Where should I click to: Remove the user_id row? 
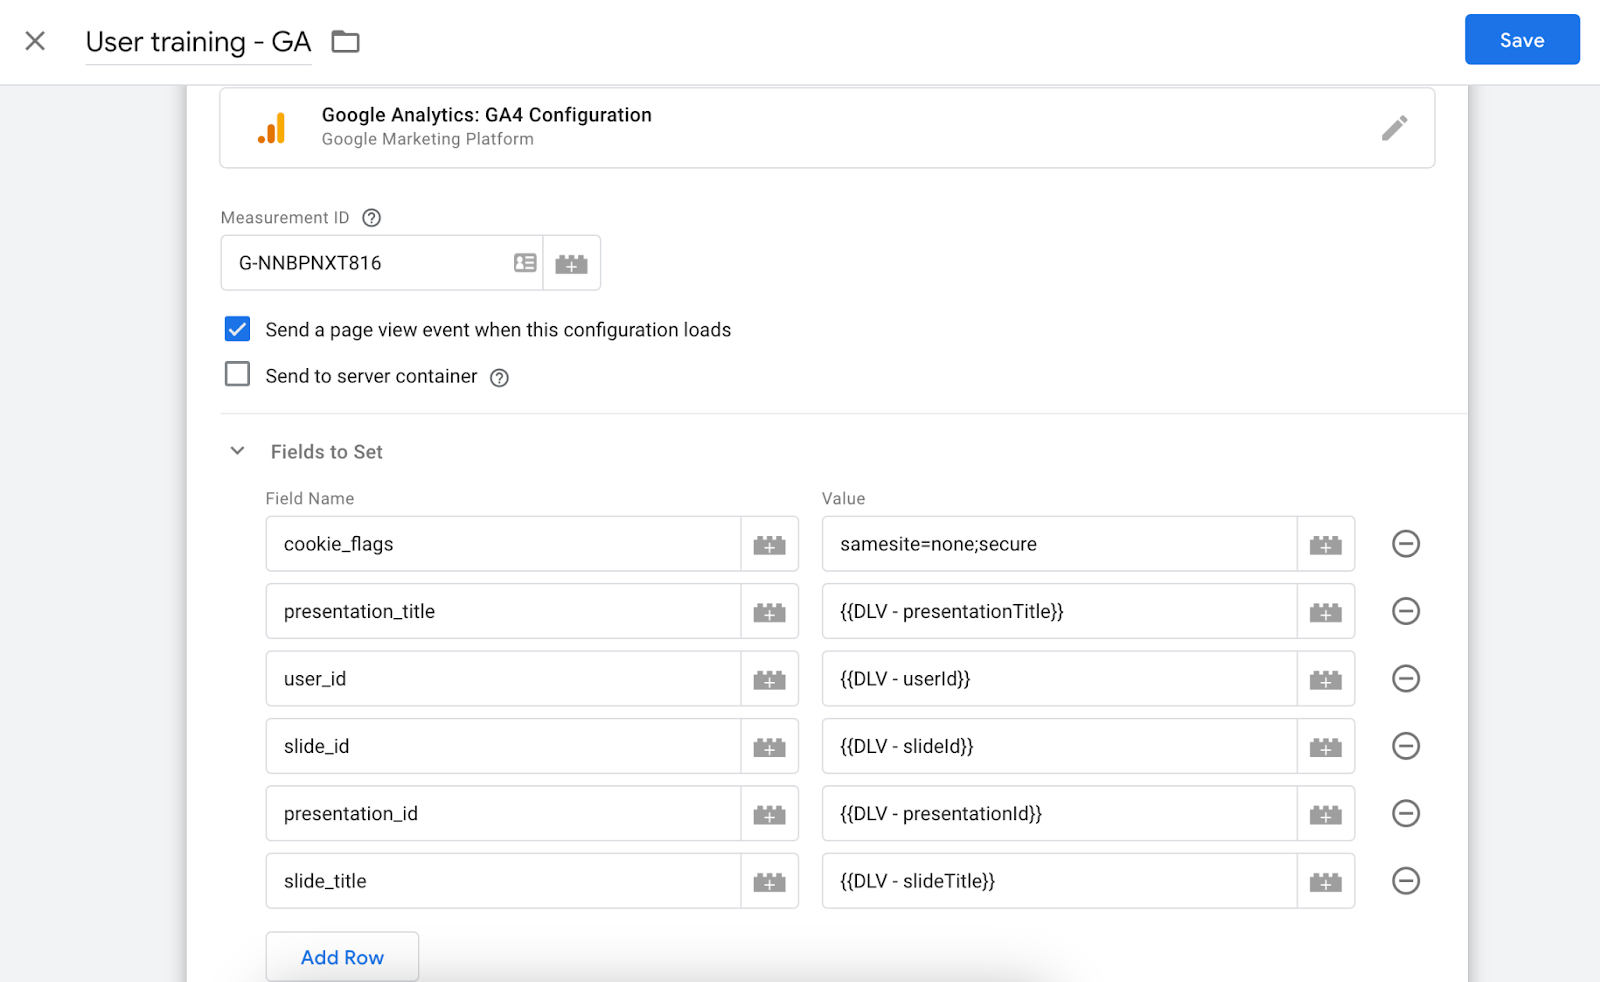pyautogui.click(x=1406, y=679)
